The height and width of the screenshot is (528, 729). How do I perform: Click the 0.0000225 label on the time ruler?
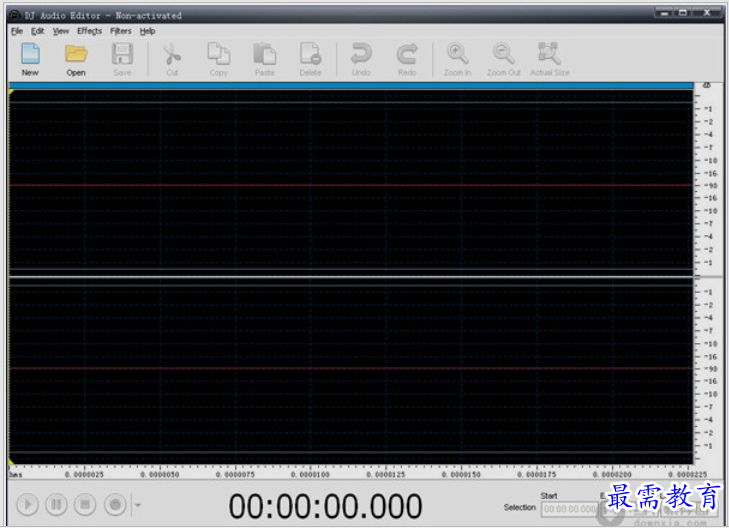click(688, 475)
